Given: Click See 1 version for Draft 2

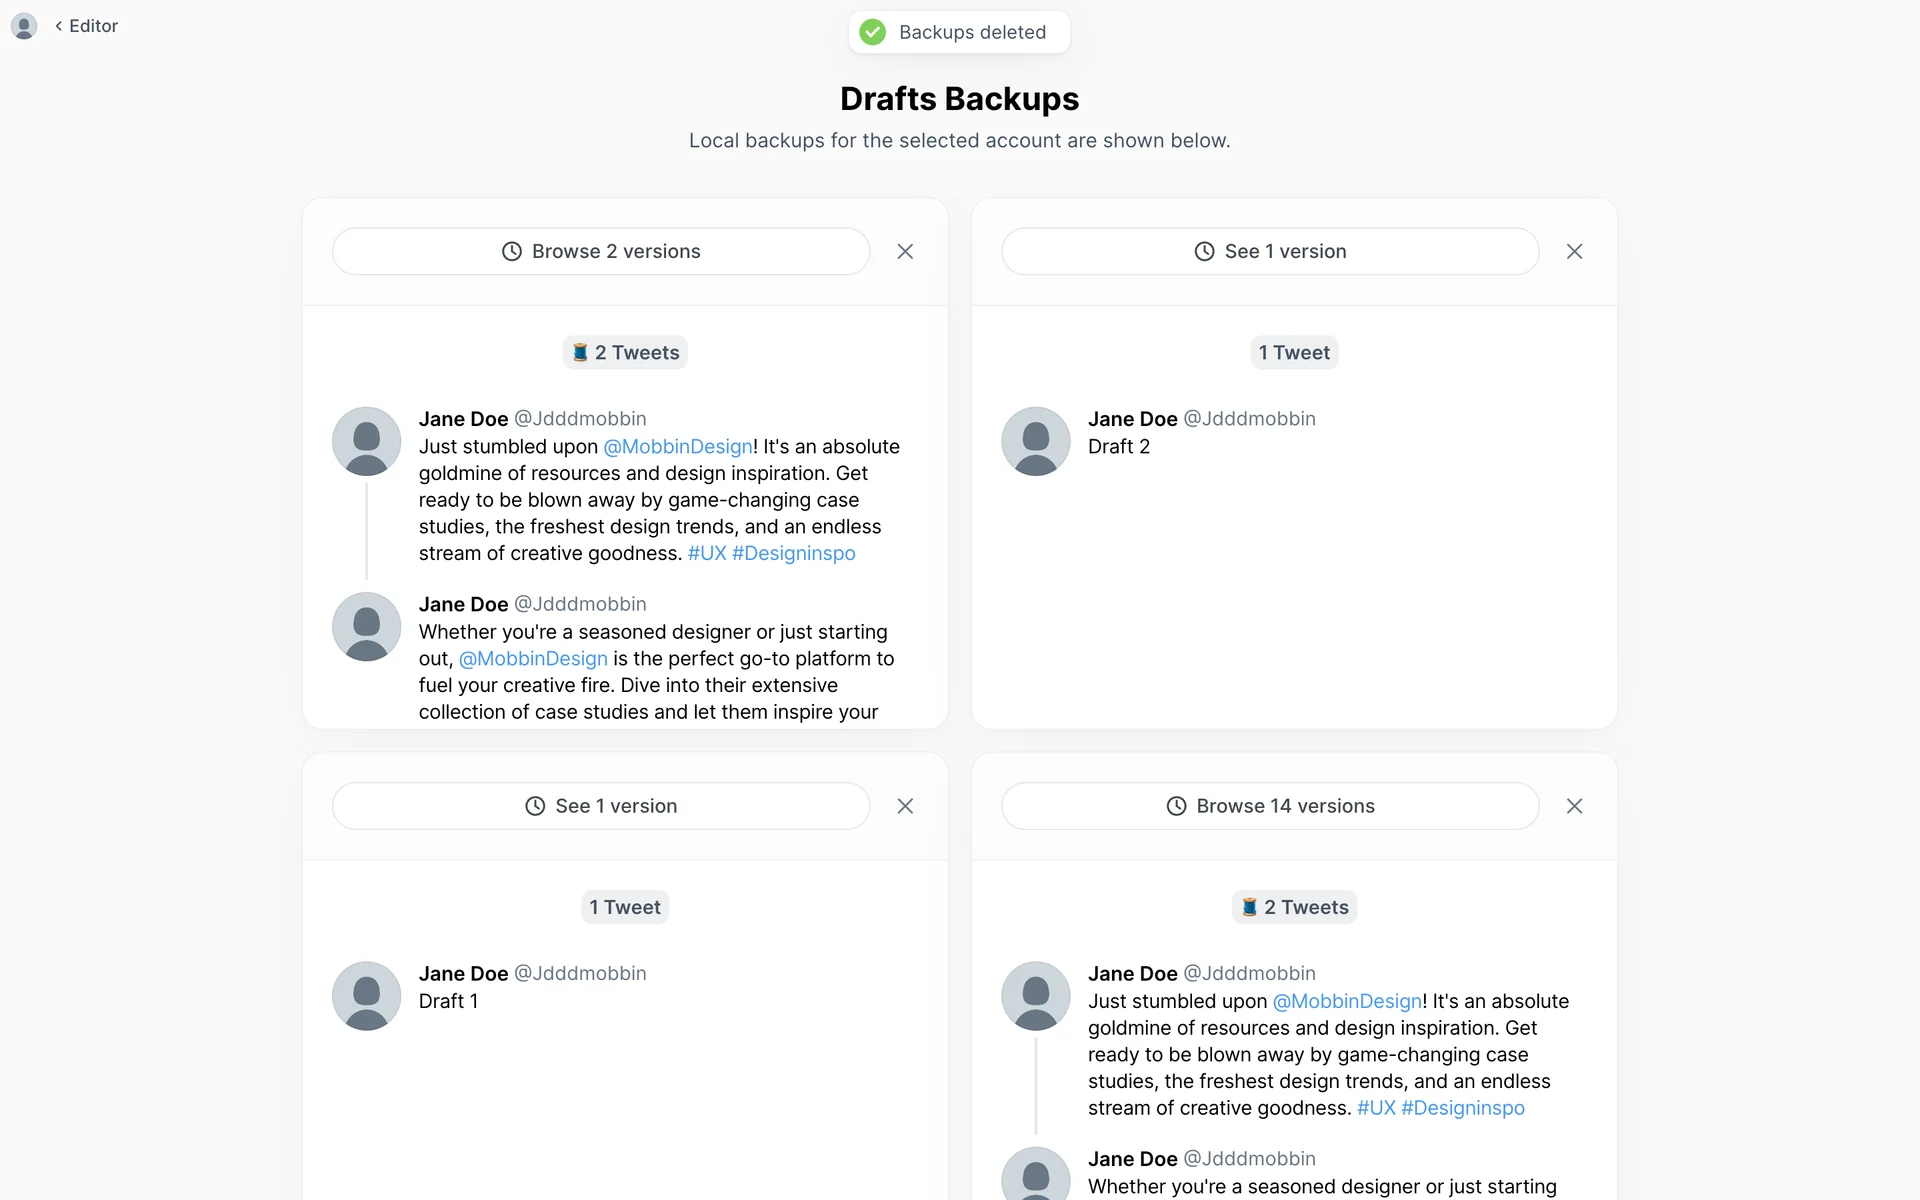Looking at the screenshot, I should 1269,251.
